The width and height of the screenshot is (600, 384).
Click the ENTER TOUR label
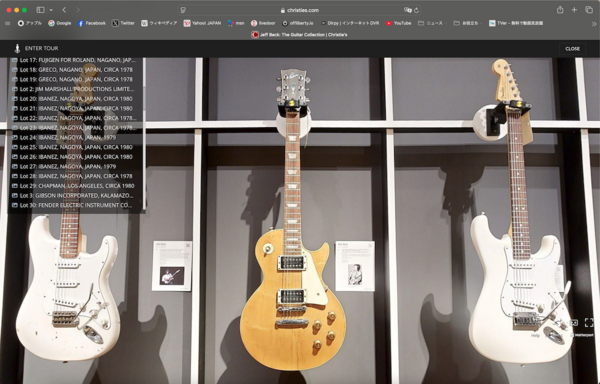point(41,48)
